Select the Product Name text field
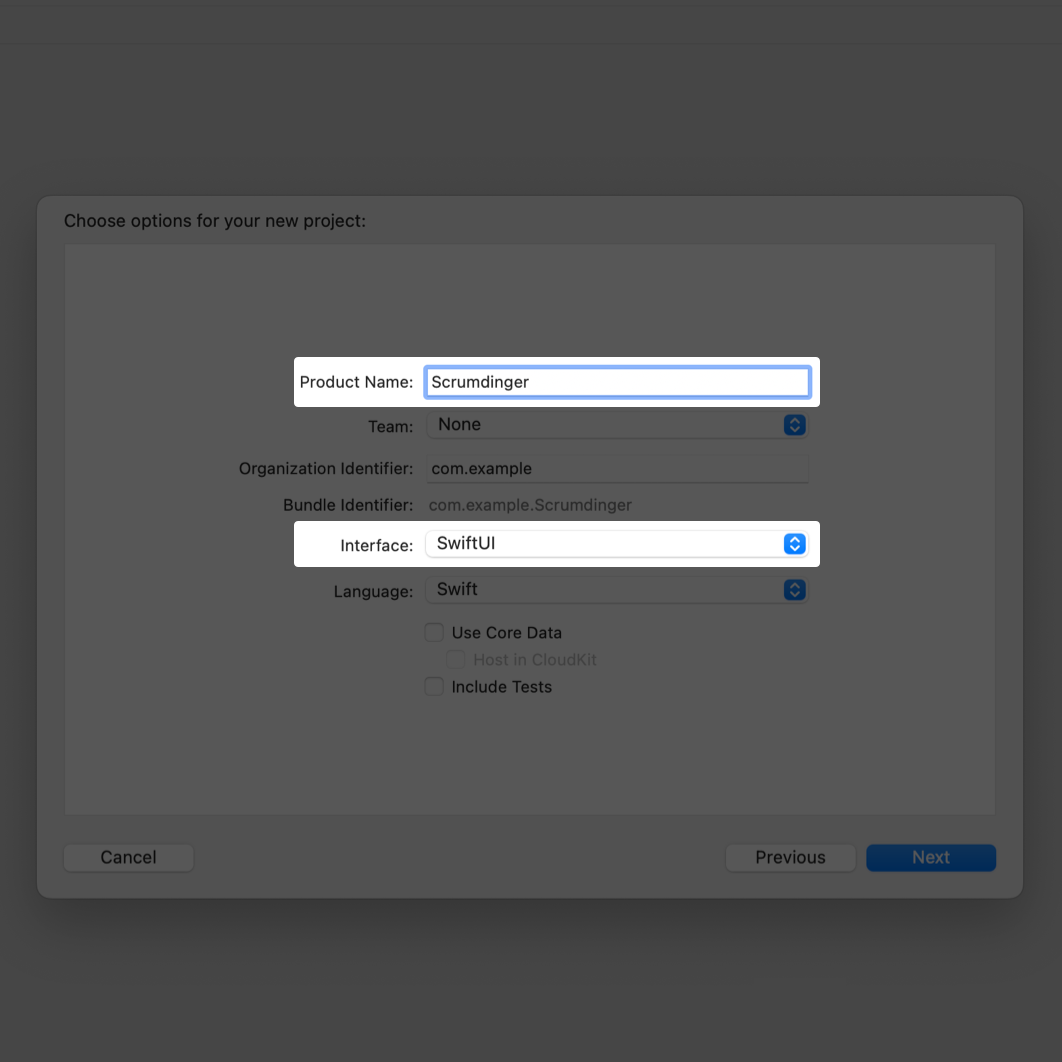The height and width of the screenshot is (1062, 1062). (x=618, y=381)
